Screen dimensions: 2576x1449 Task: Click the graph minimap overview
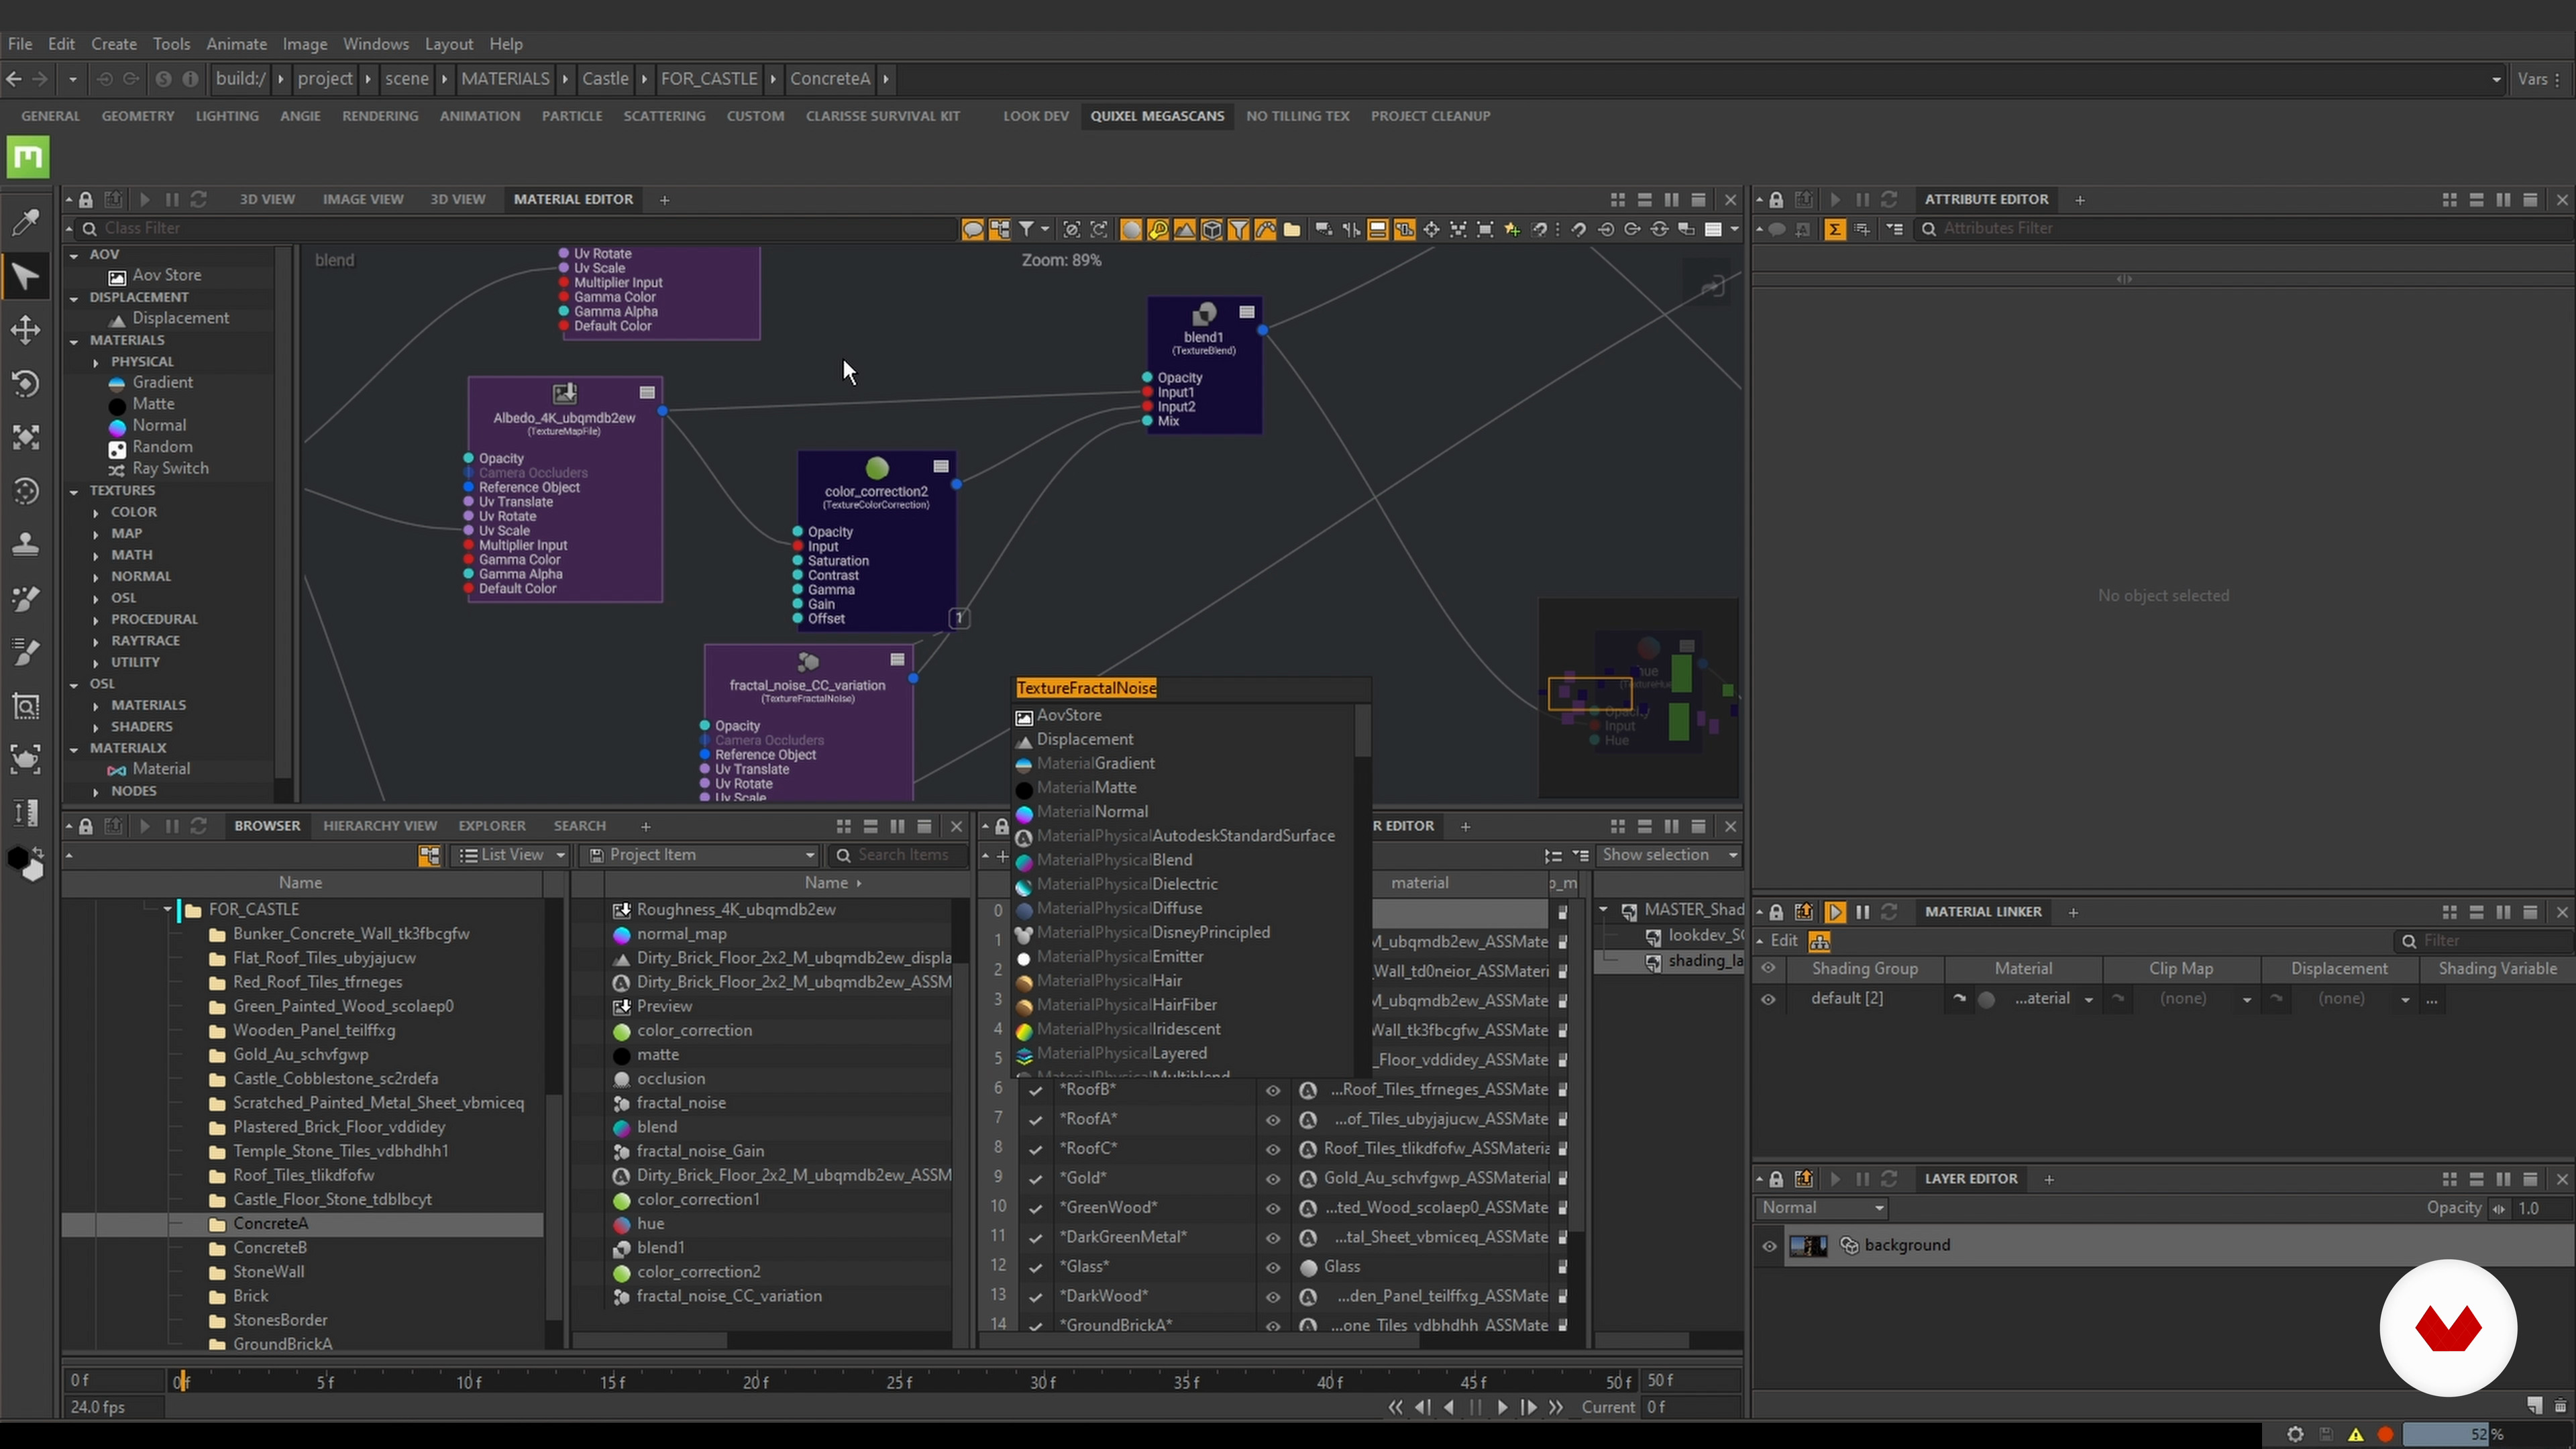(1638, 697)
